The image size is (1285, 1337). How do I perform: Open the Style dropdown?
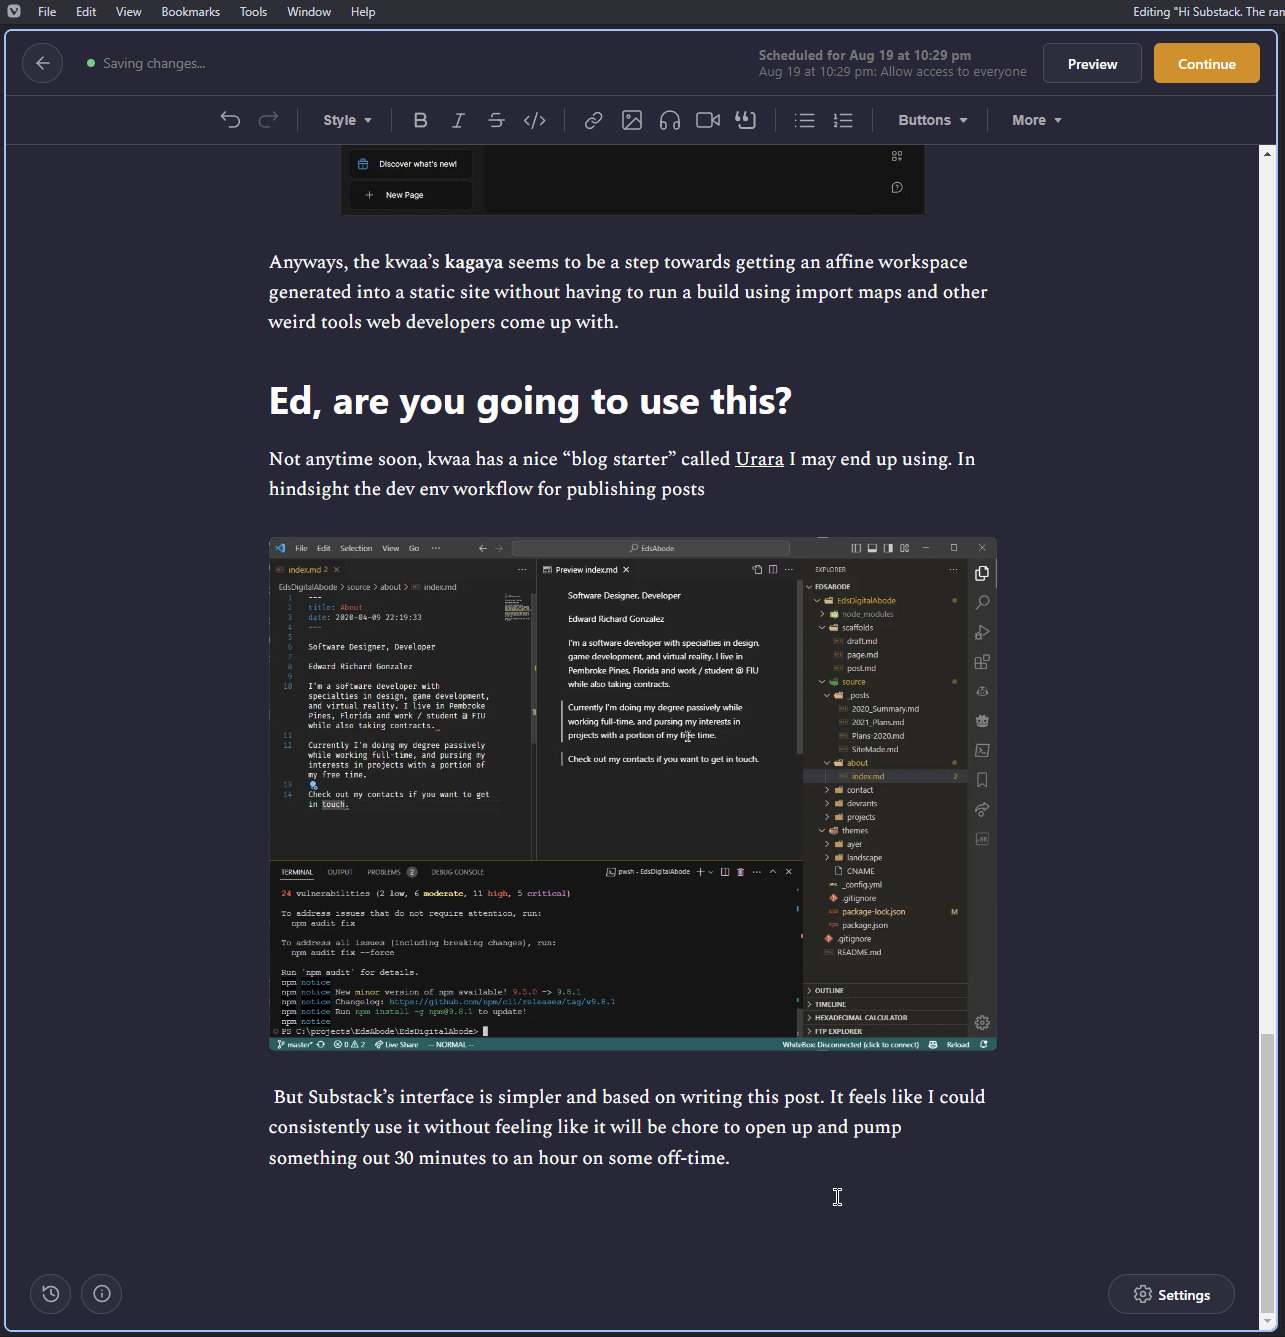(x=347, y=120)
